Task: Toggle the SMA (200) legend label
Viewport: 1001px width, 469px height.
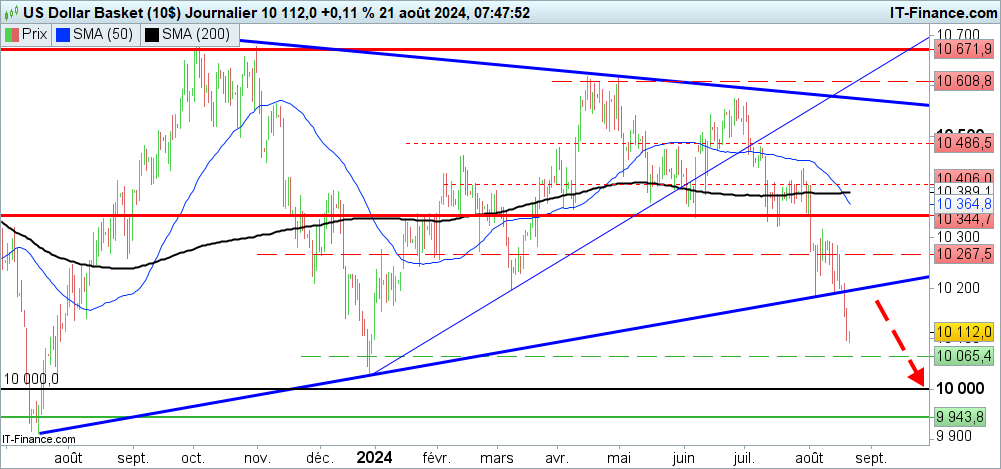Action: pos(193,35)
